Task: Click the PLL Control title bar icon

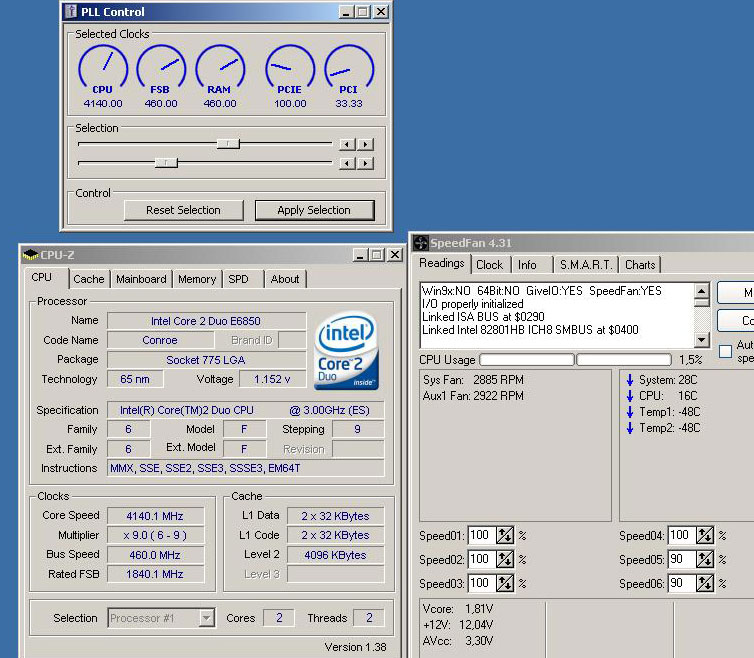Action: click(70, 12)
